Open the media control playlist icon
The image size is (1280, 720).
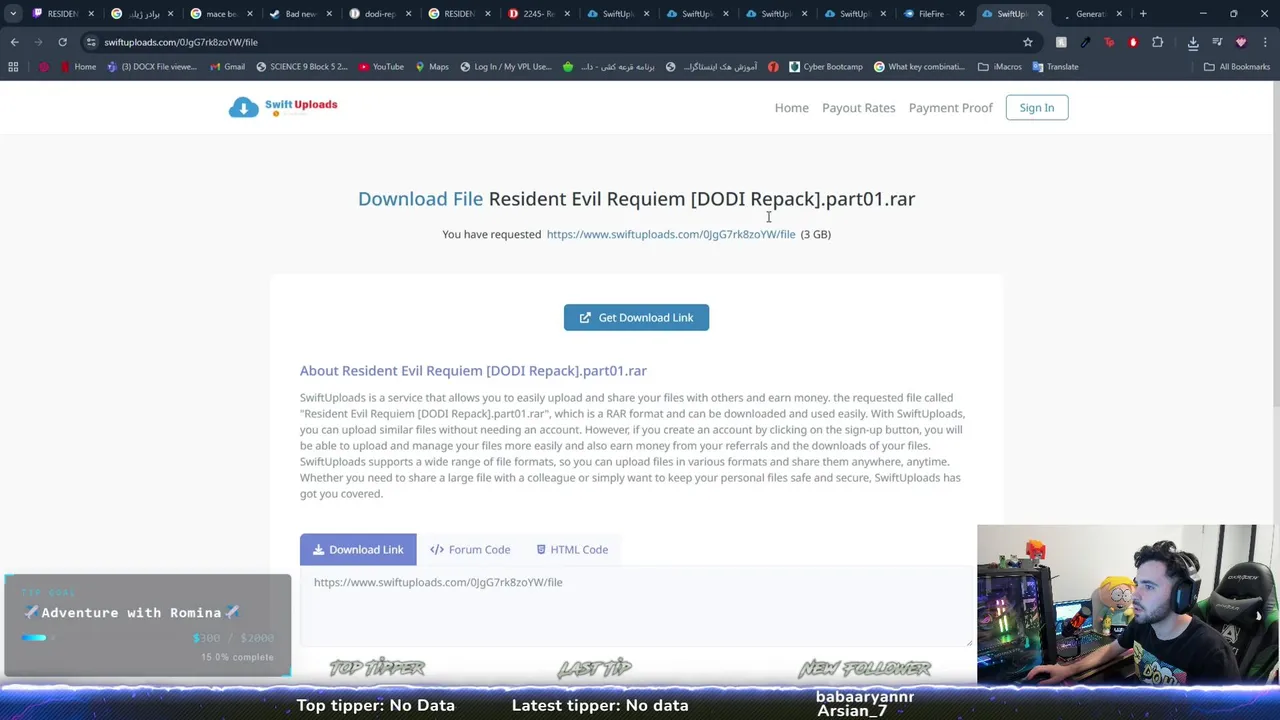[1217, 42]
